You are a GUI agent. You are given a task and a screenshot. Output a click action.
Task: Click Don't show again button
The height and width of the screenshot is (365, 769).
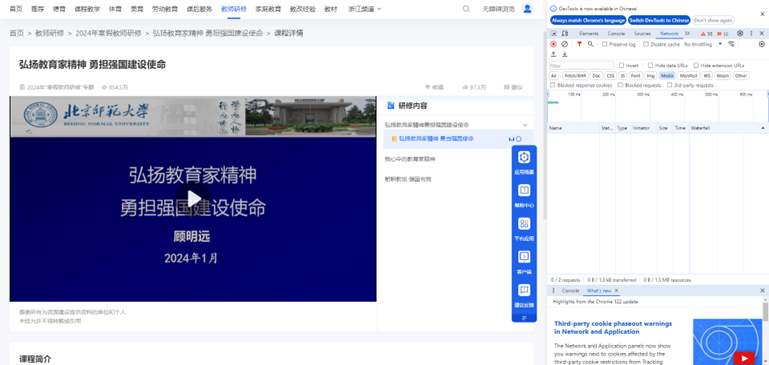coord(714,20)
